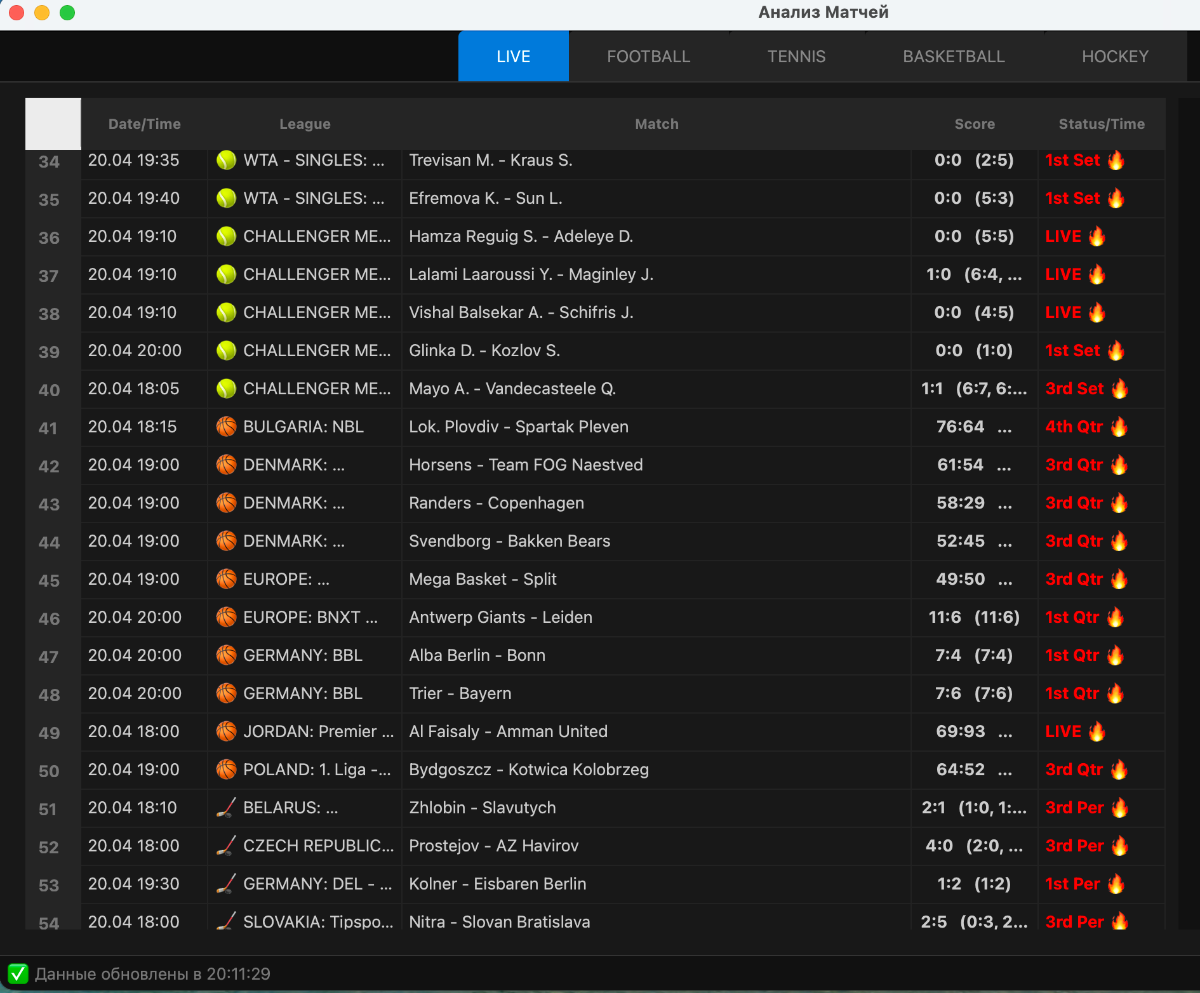
Task: Go to the HOCKEY tab
Action: 1115,57
